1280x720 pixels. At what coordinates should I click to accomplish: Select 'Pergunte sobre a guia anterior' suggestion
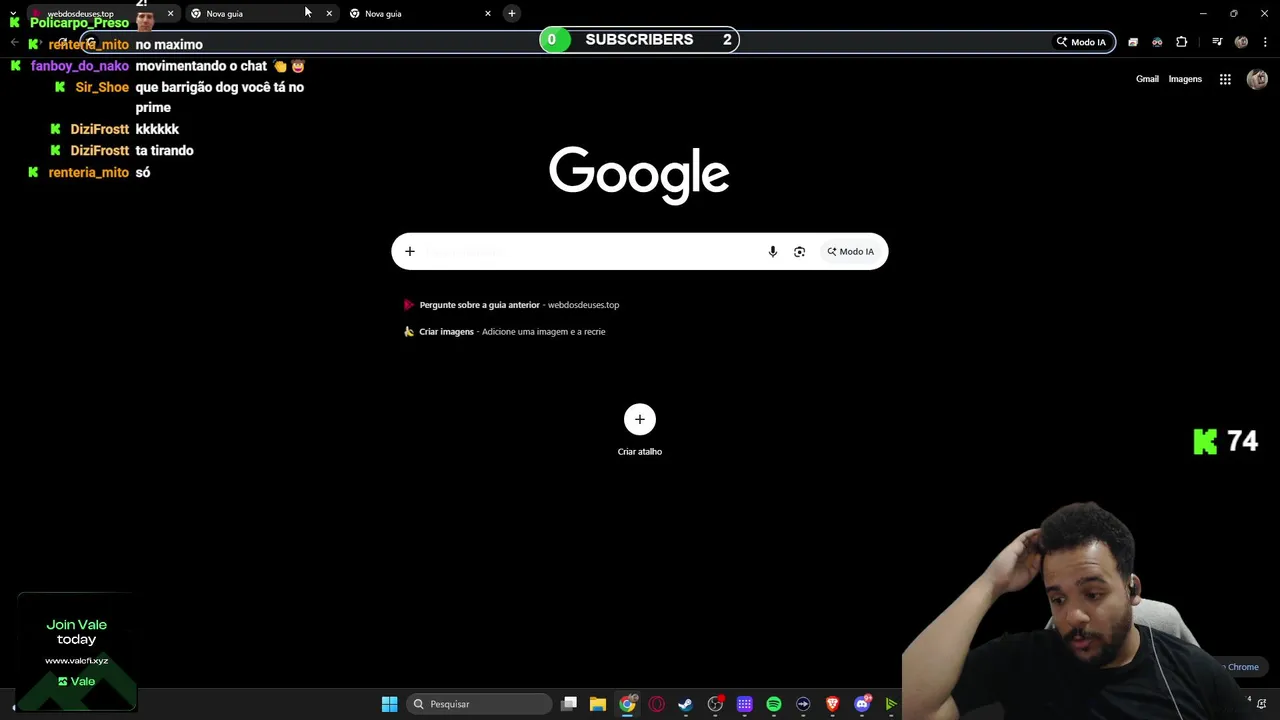point(512,305)
